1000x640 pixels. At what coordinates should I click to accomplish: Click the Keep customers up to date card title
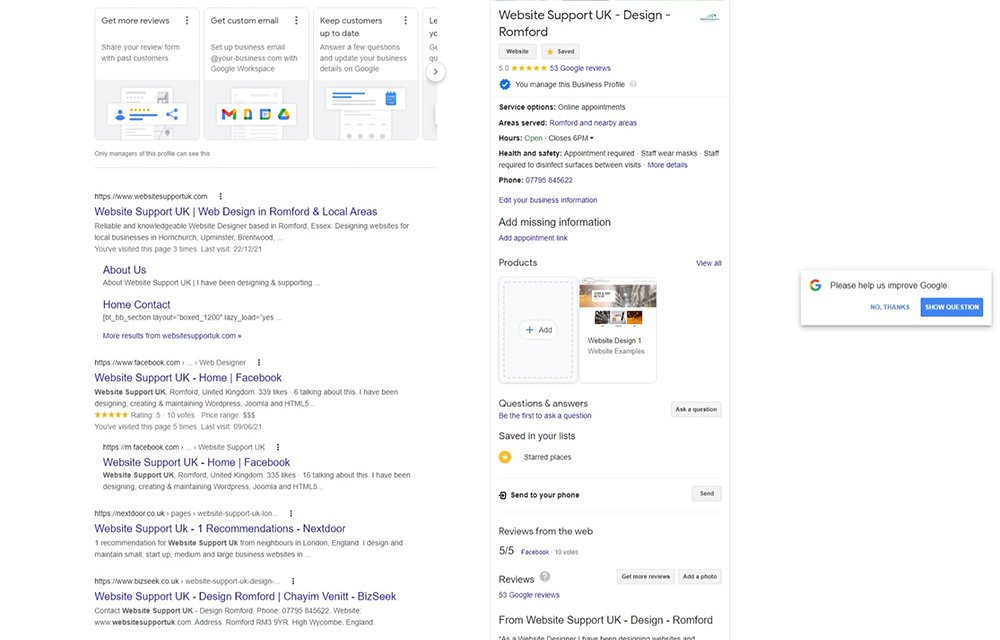[351, 27]
